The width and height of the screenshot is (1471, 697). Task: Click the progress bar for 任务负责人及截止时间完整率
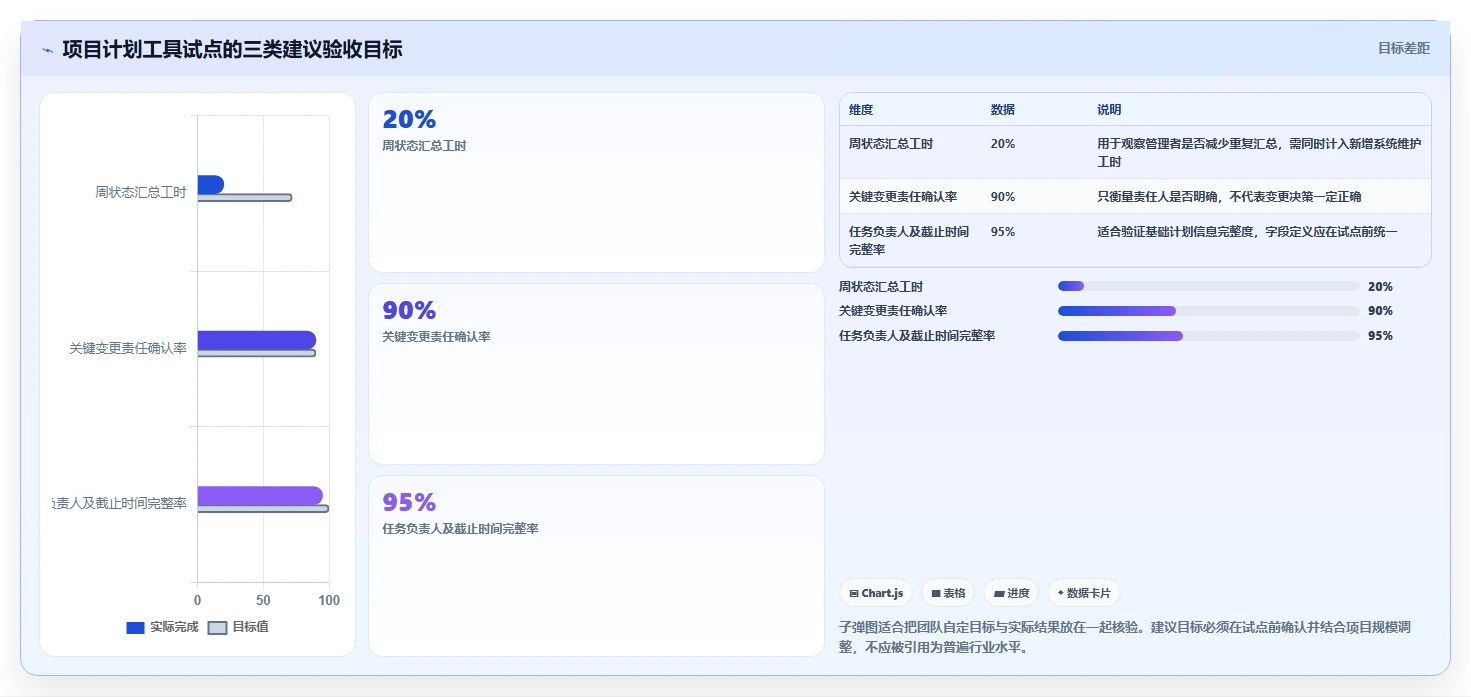point(1208,336)
